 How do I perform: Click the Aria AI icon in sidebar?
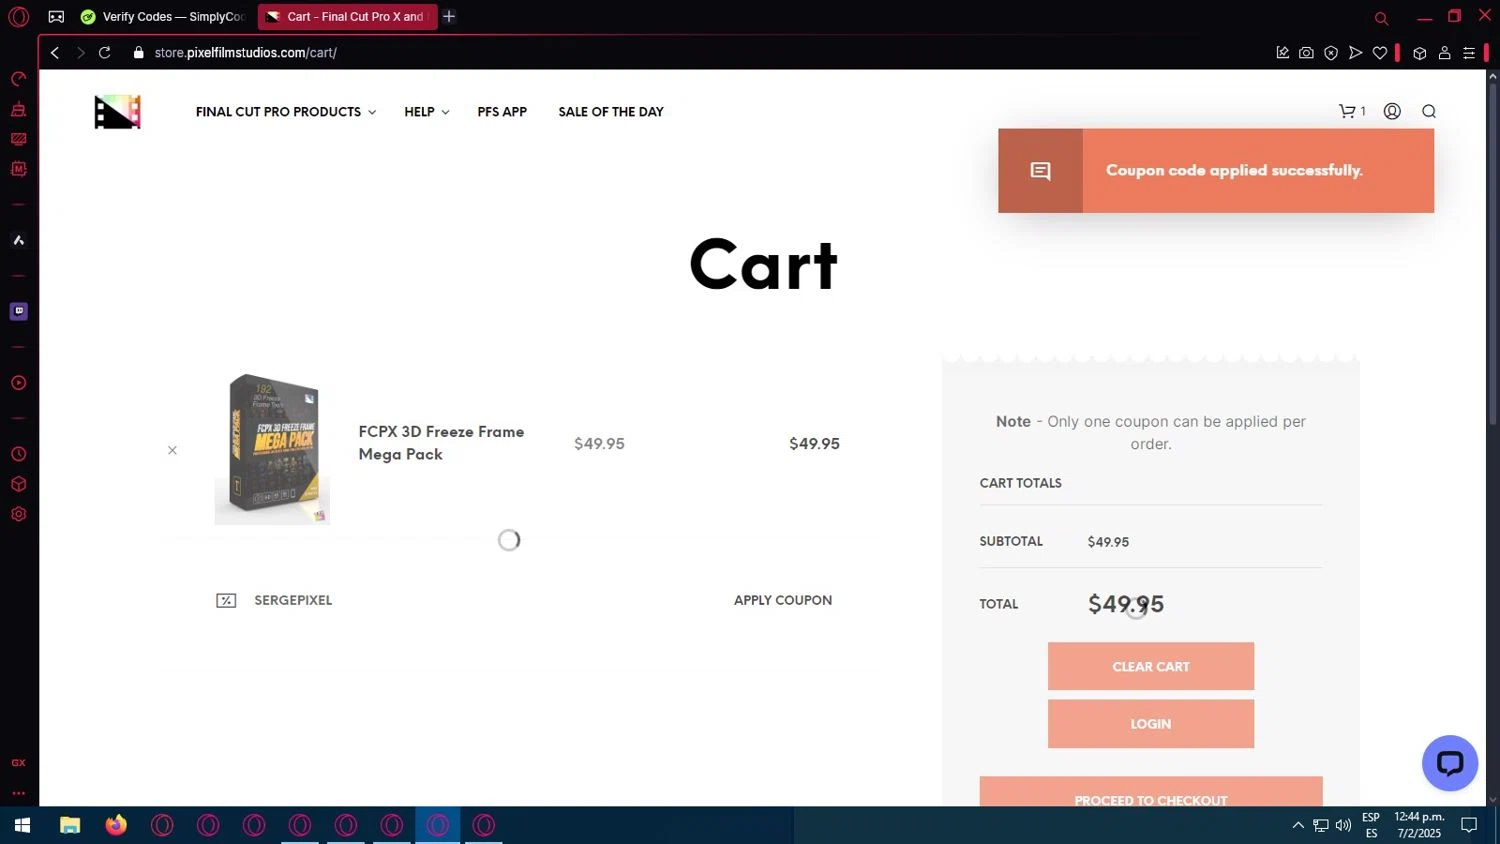pos(18,240)
